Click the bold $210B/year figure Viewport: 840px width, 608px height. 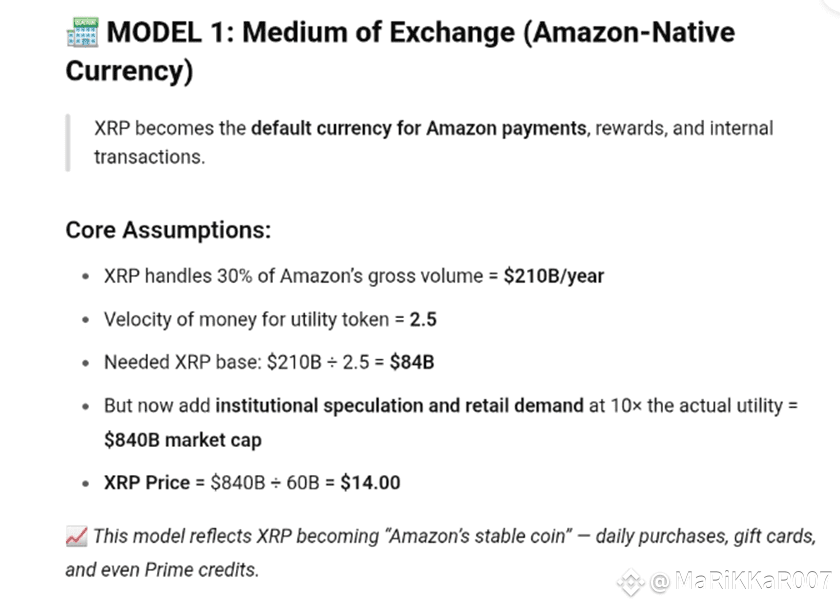553,276
